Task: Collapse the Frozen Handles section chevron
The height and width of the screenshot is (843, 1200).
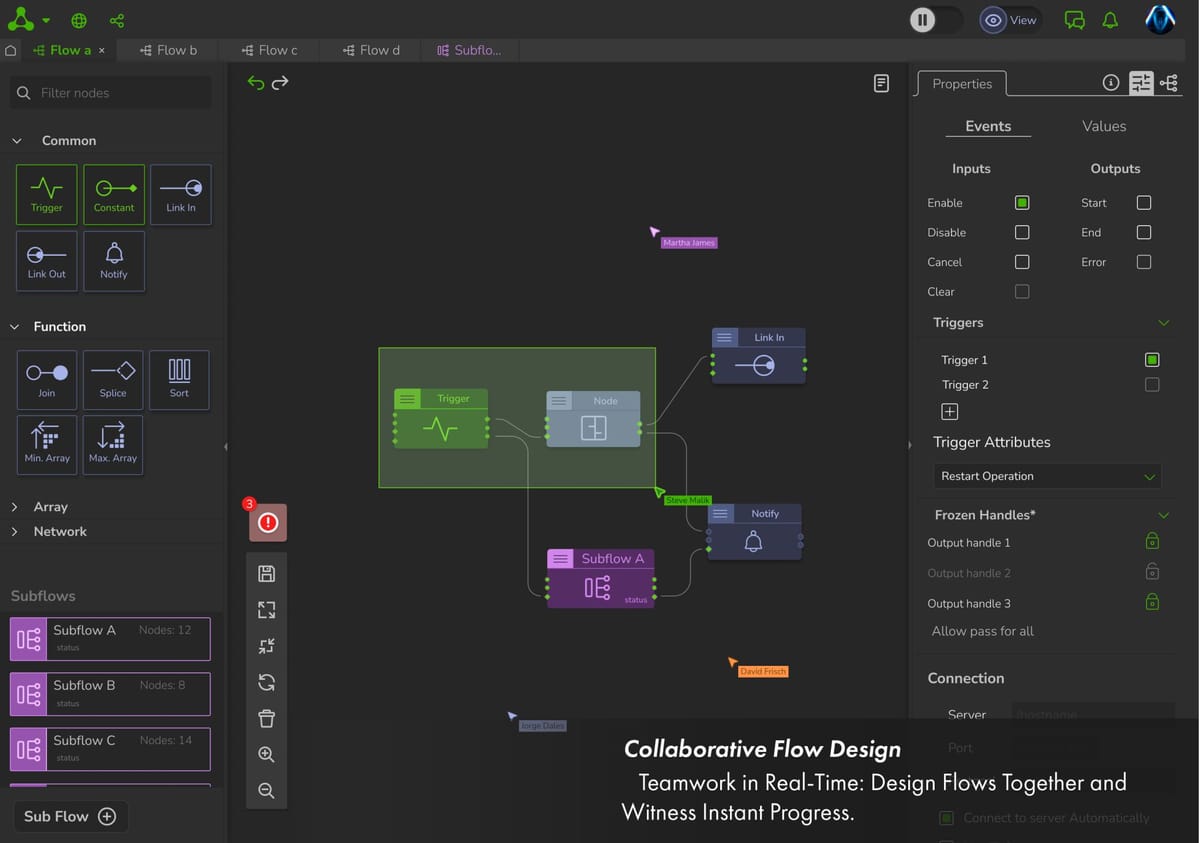Action: (1163, 515)
